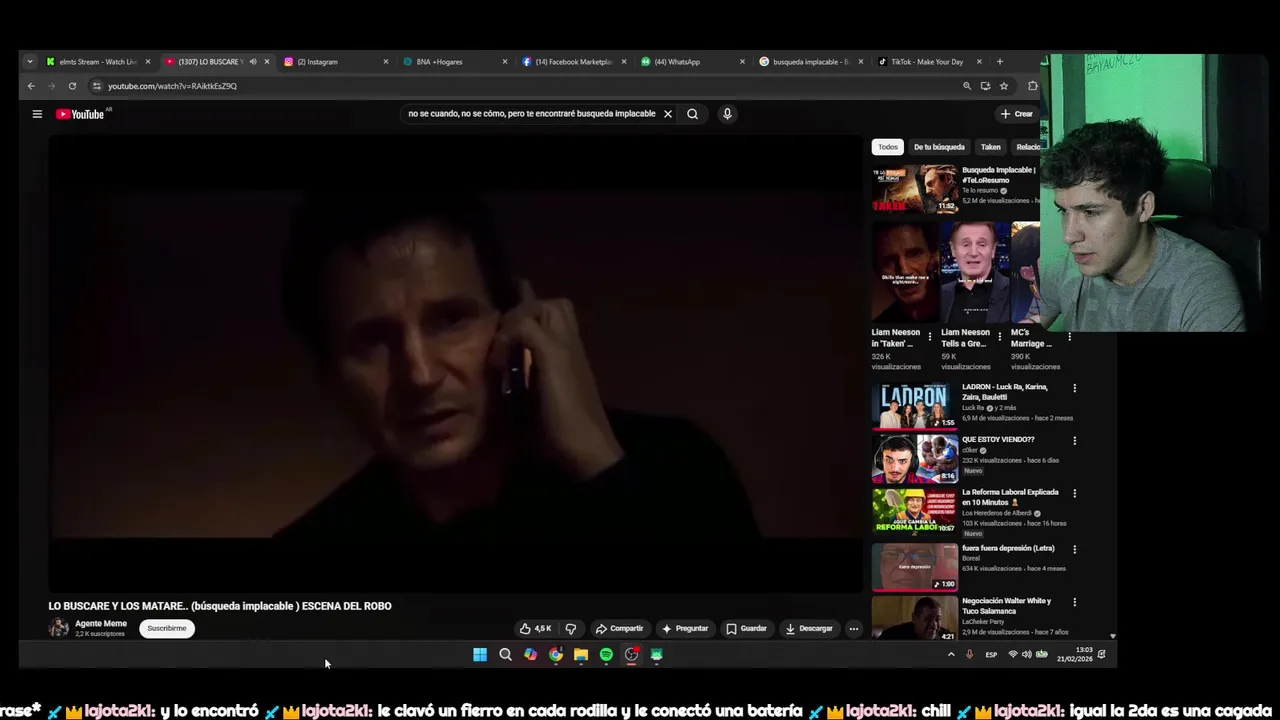Toggle the tray microphone indicator
Image resolution: width=1280 pixels, height=720 pixels.
(x=969, y=655)
